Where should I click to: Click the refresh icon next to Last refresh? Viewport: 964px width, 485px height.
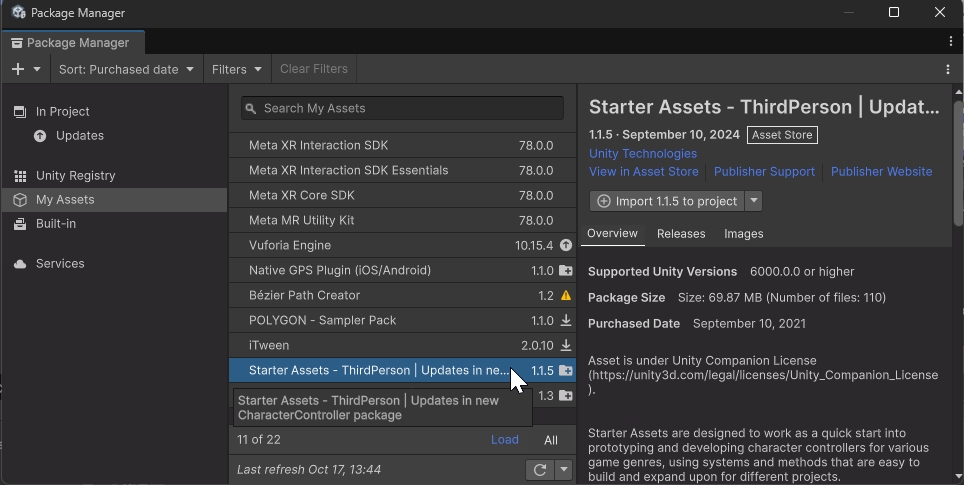click(540, 470)
